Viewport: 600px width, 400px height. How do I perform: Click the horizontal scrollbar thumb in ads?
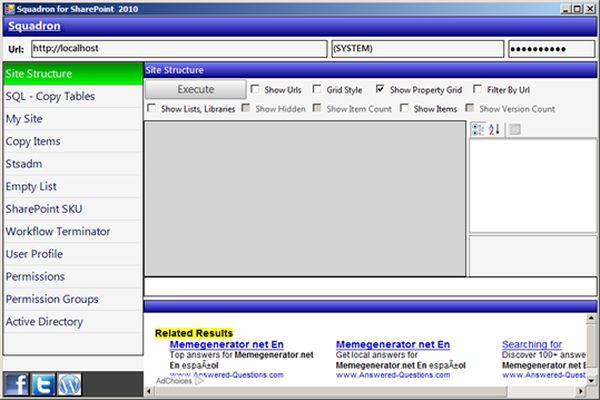330,391
